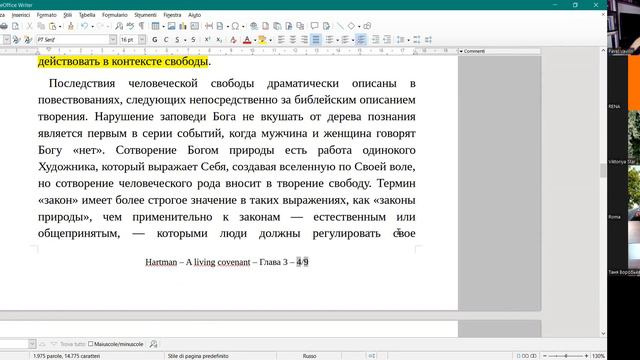Toggle strikethrough S button

pyautogui.click(x=193, y=40)
